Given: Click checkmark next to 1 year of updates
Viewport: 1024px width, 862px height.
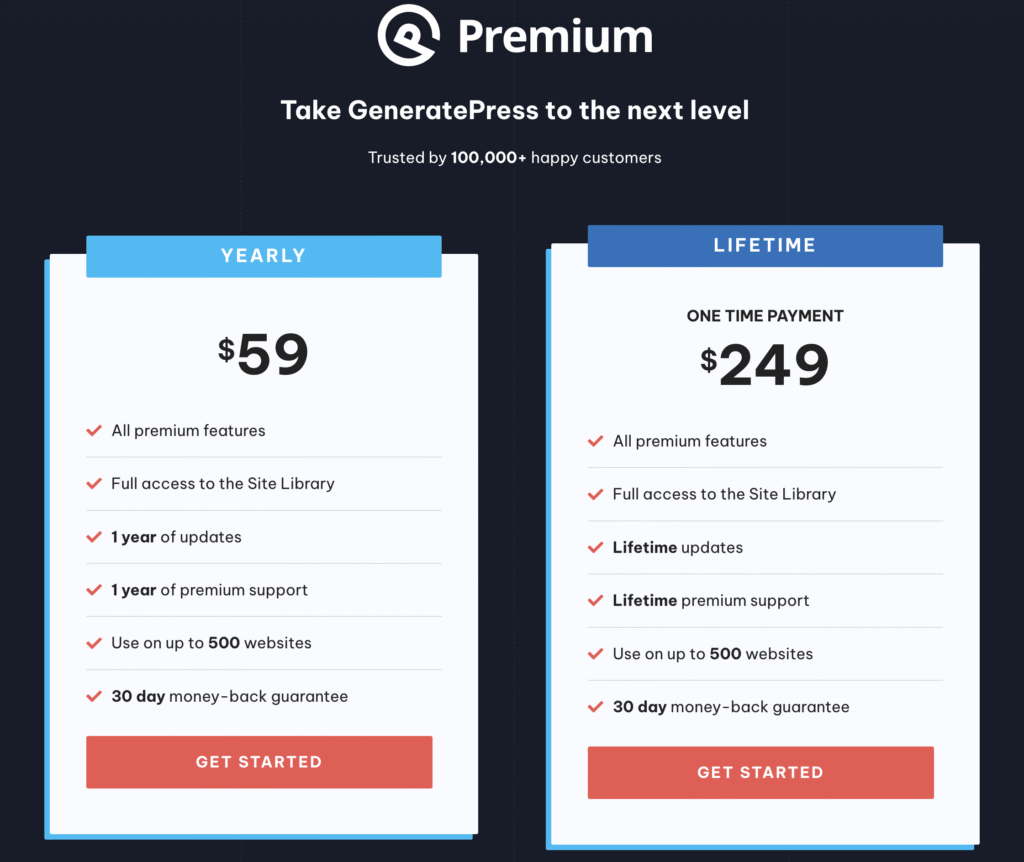Looking at the screenshot, I should tap(94, 537).
